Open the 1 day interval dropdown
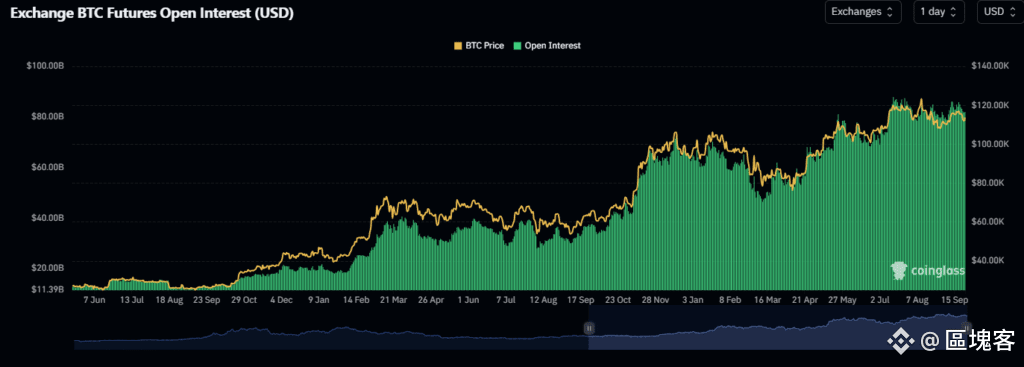Screen dimensions: 1024x367 click(x=939, y=12)
